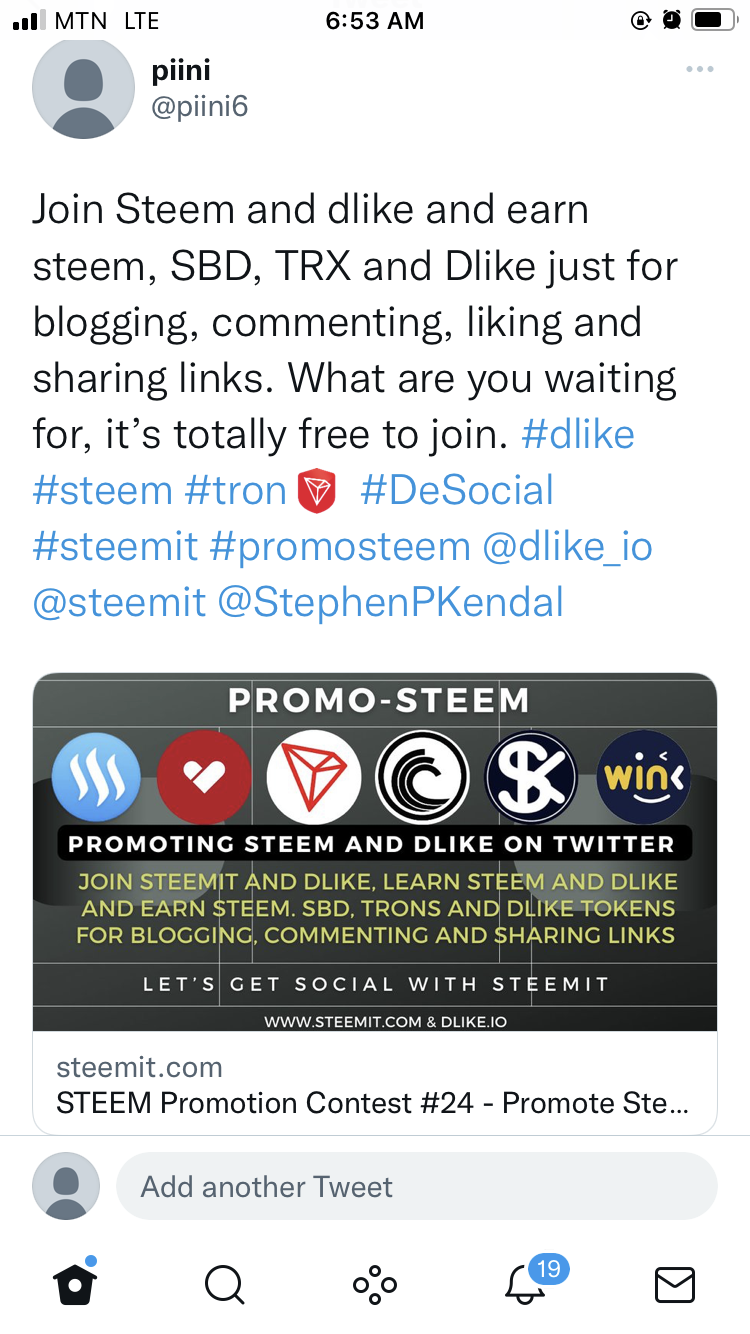The image size is (750, 1334).
Task: Open the Promo-Steem card image
Action: (375, 852)
